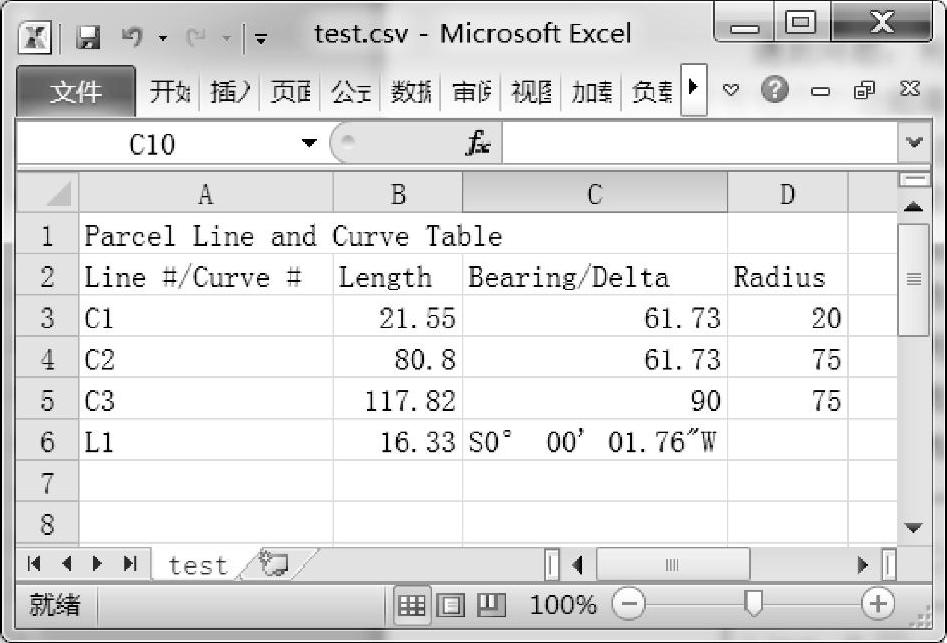
Task: Minimize the workbook window inside the ribbon
Action: (x=820, y=91)
